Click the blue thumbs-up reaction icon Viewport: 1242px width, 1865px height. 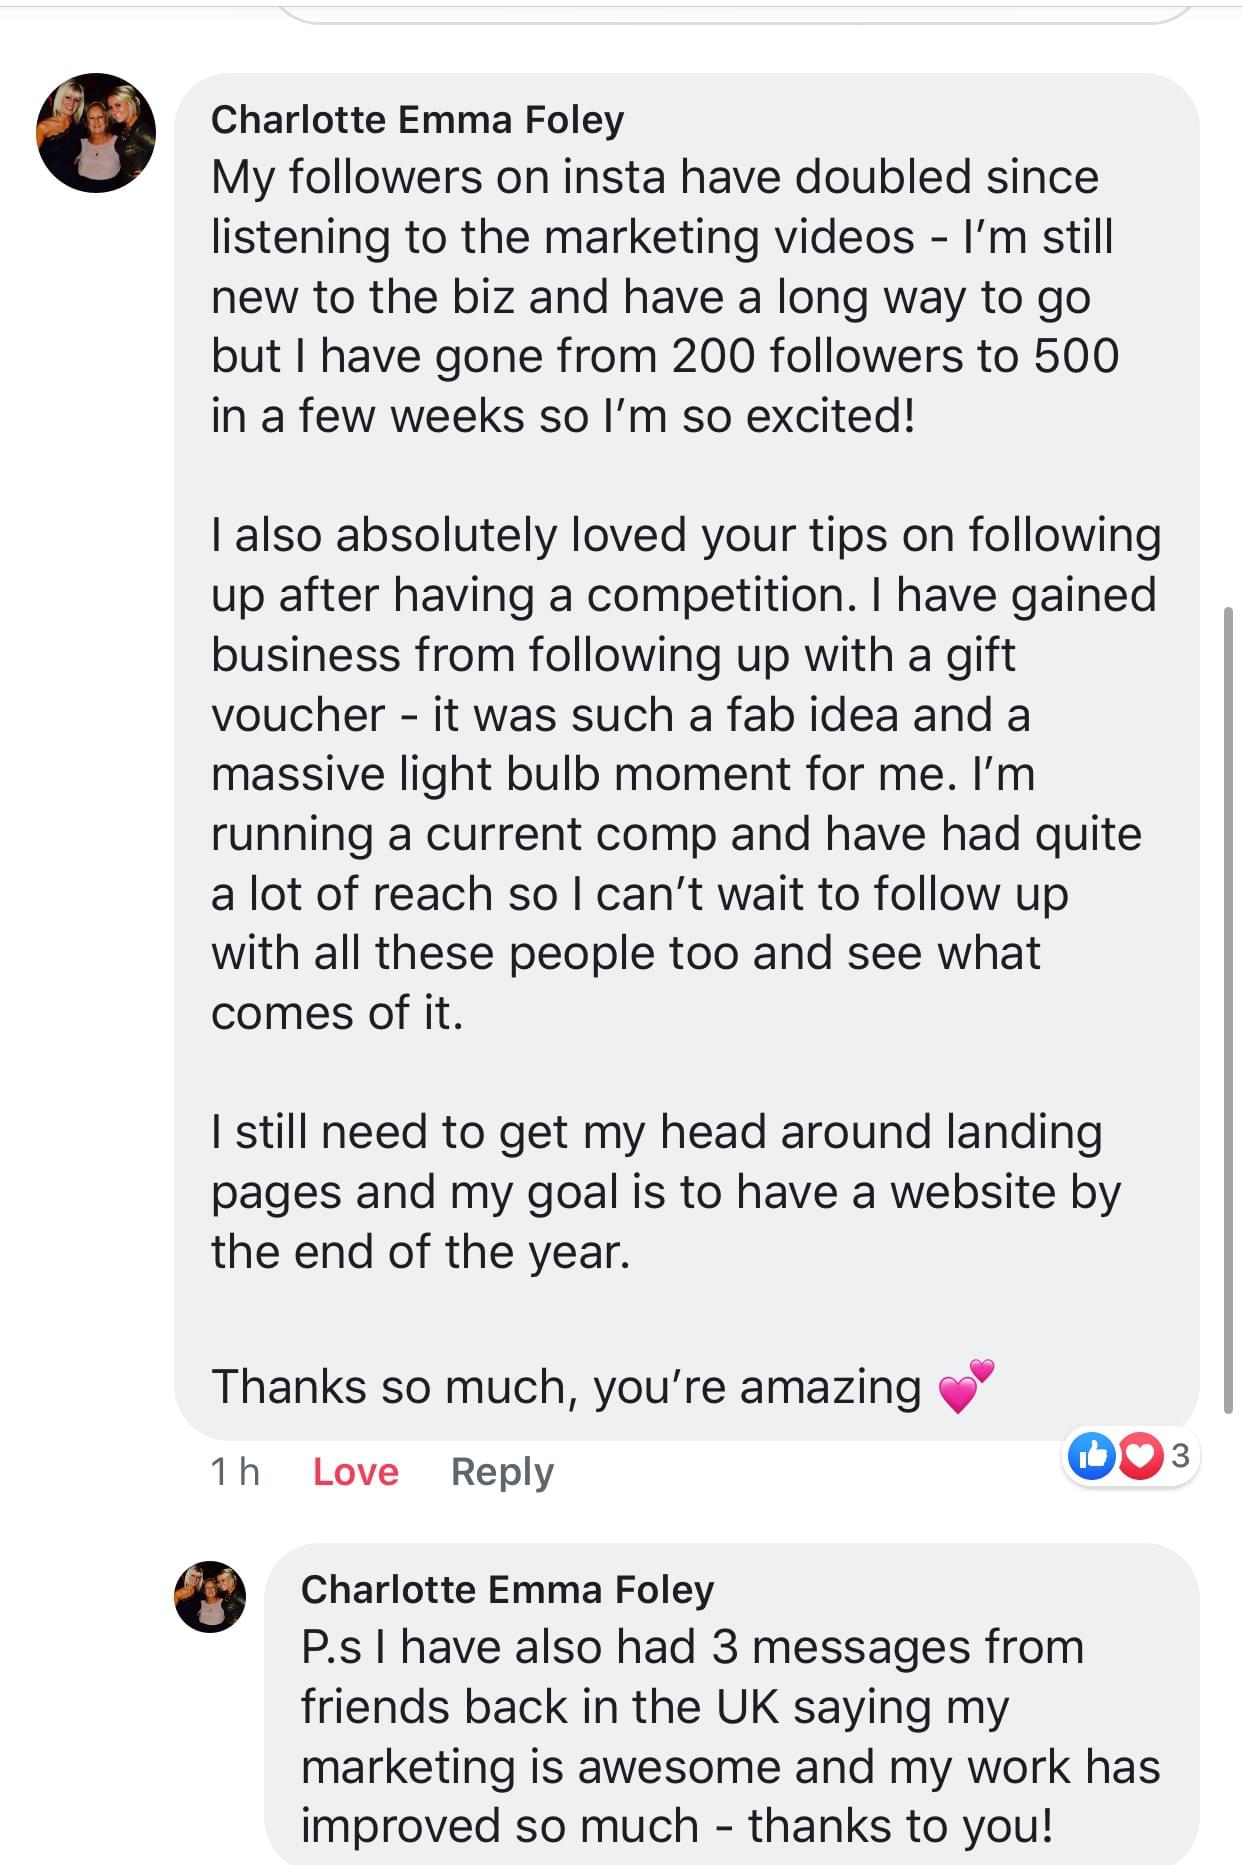(x=1092, y=1456)
